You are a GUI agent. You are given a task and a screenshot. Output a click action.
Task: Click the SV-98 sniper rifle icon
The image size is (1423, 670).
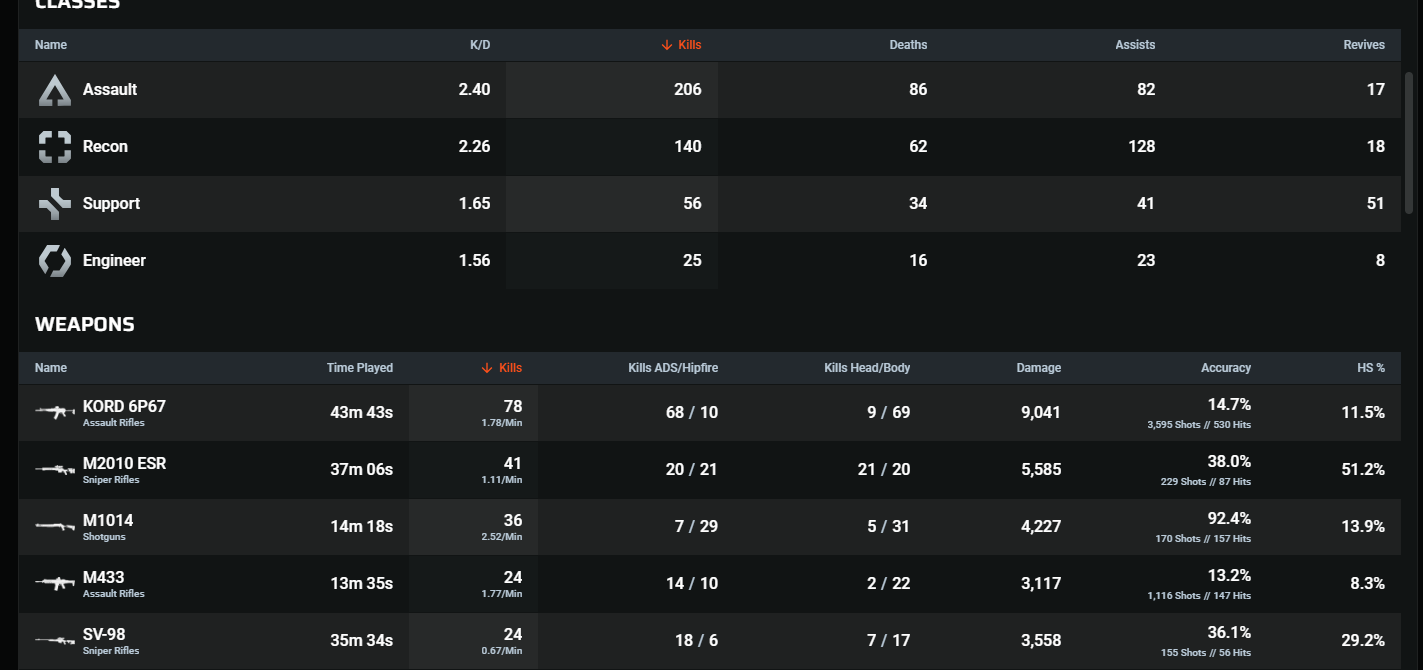[x=55, y=640]
